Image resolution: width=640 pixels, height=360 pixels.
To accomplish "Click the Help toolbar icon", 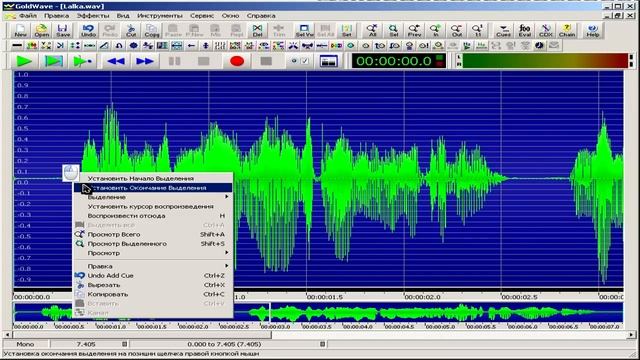I will tap(592, 31).
